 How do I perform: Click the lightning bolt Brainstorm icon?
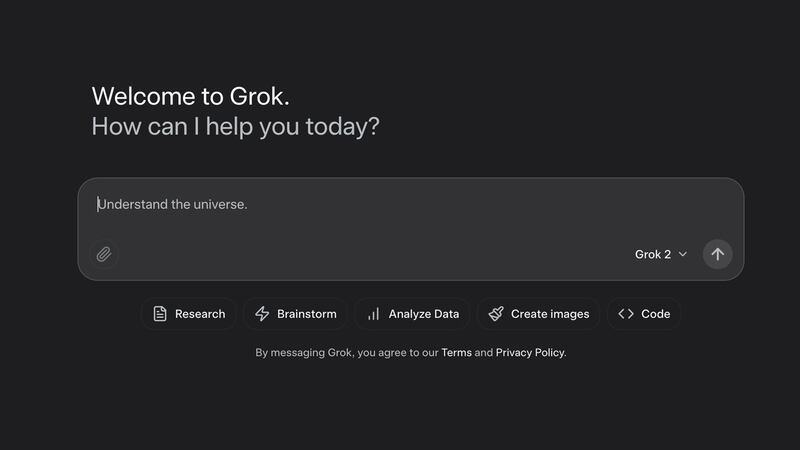[x=262, y=314]
